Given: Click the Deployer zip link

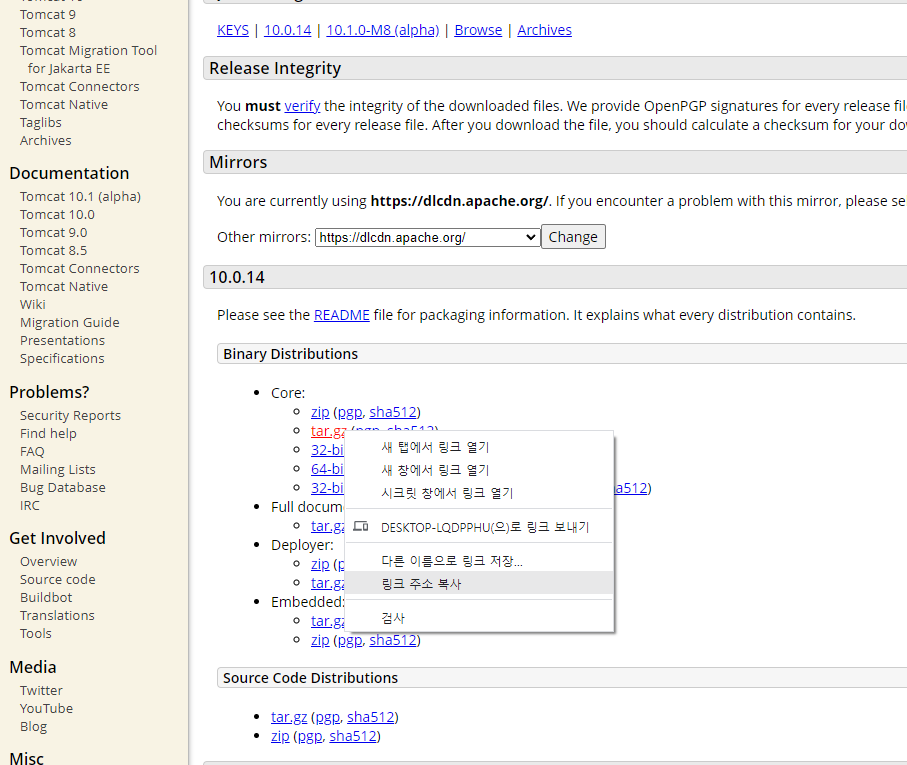Looking at the screenshot, I should [x=320, y=564].
